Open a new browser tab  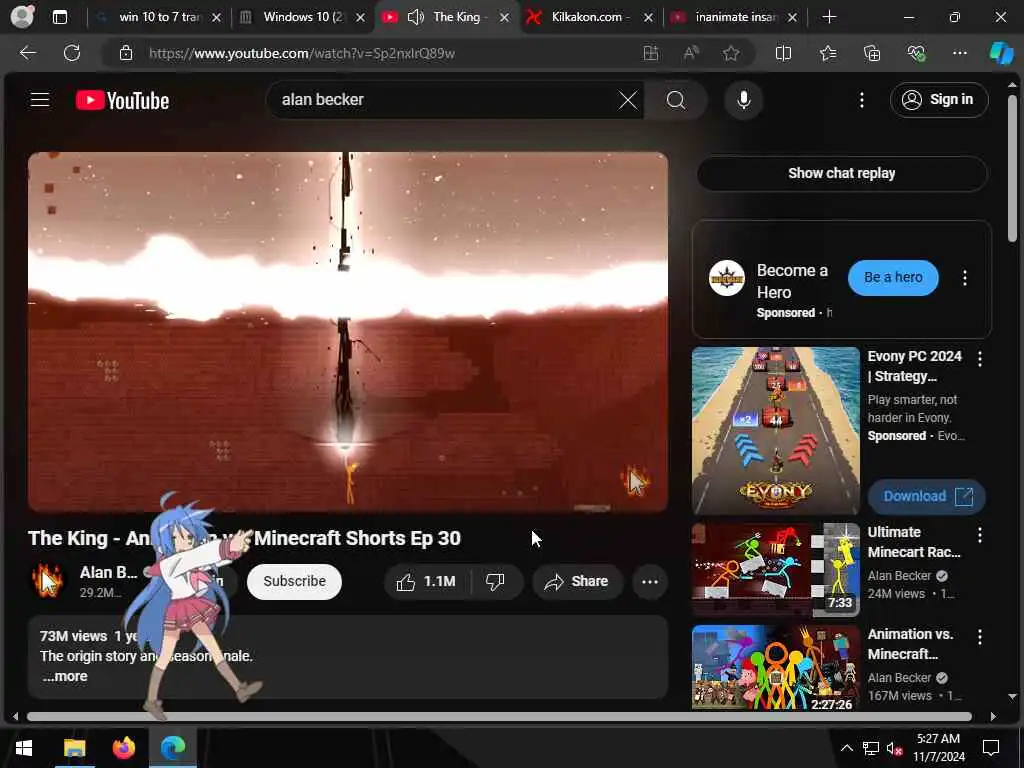(x=829, y=17)
